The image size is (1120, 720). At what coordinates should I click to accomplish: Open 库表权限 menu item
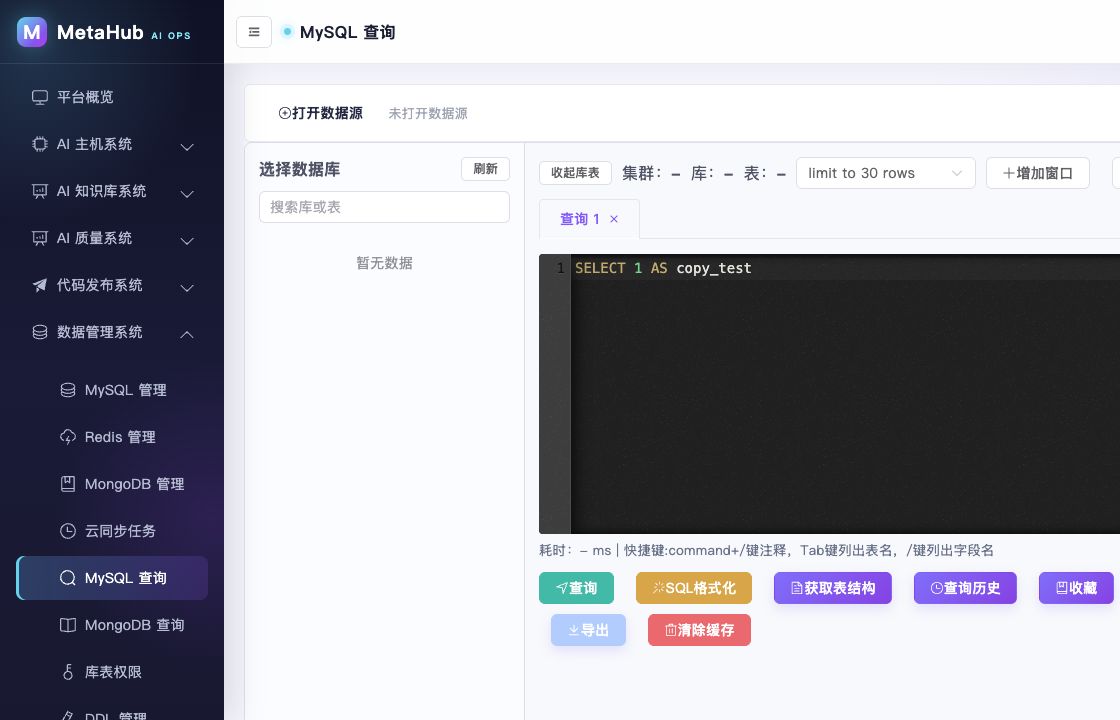coord(111,672)
